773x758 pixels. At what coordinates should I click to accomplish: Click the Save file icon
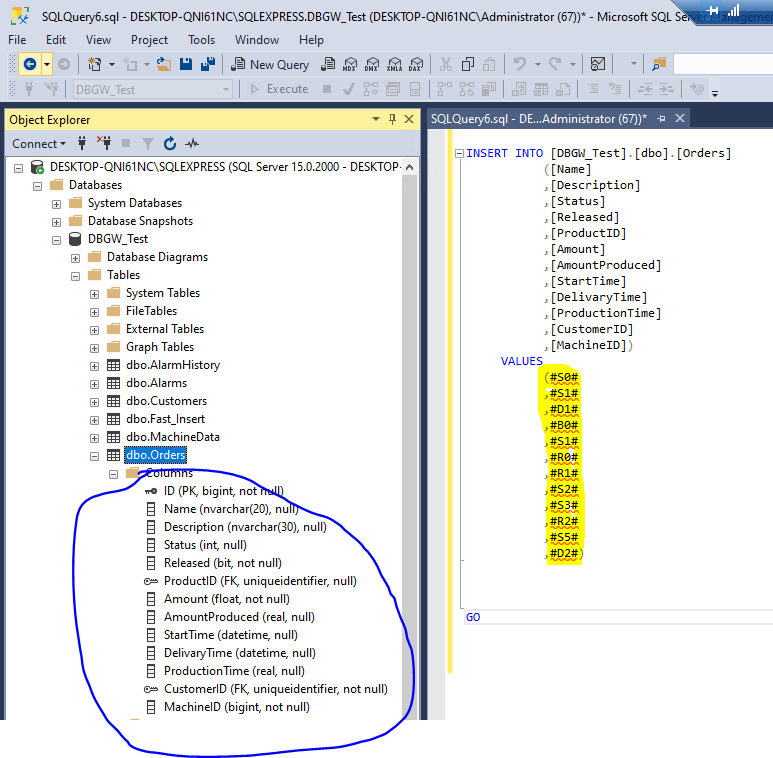point(186,64)
